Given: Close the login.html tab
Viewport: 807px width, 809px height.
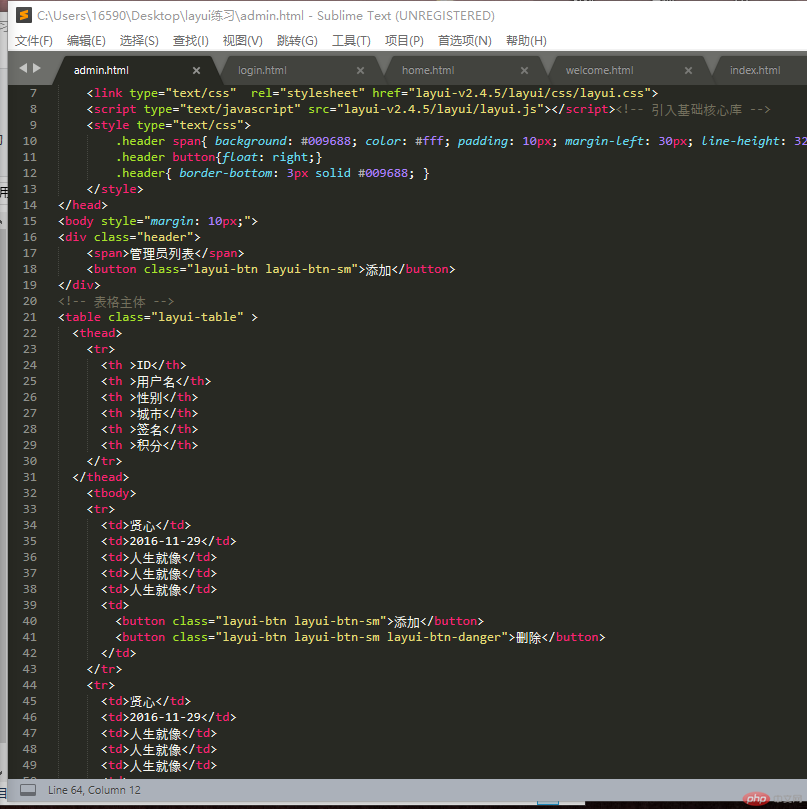Looking at the screenshot, I should 360,71.
